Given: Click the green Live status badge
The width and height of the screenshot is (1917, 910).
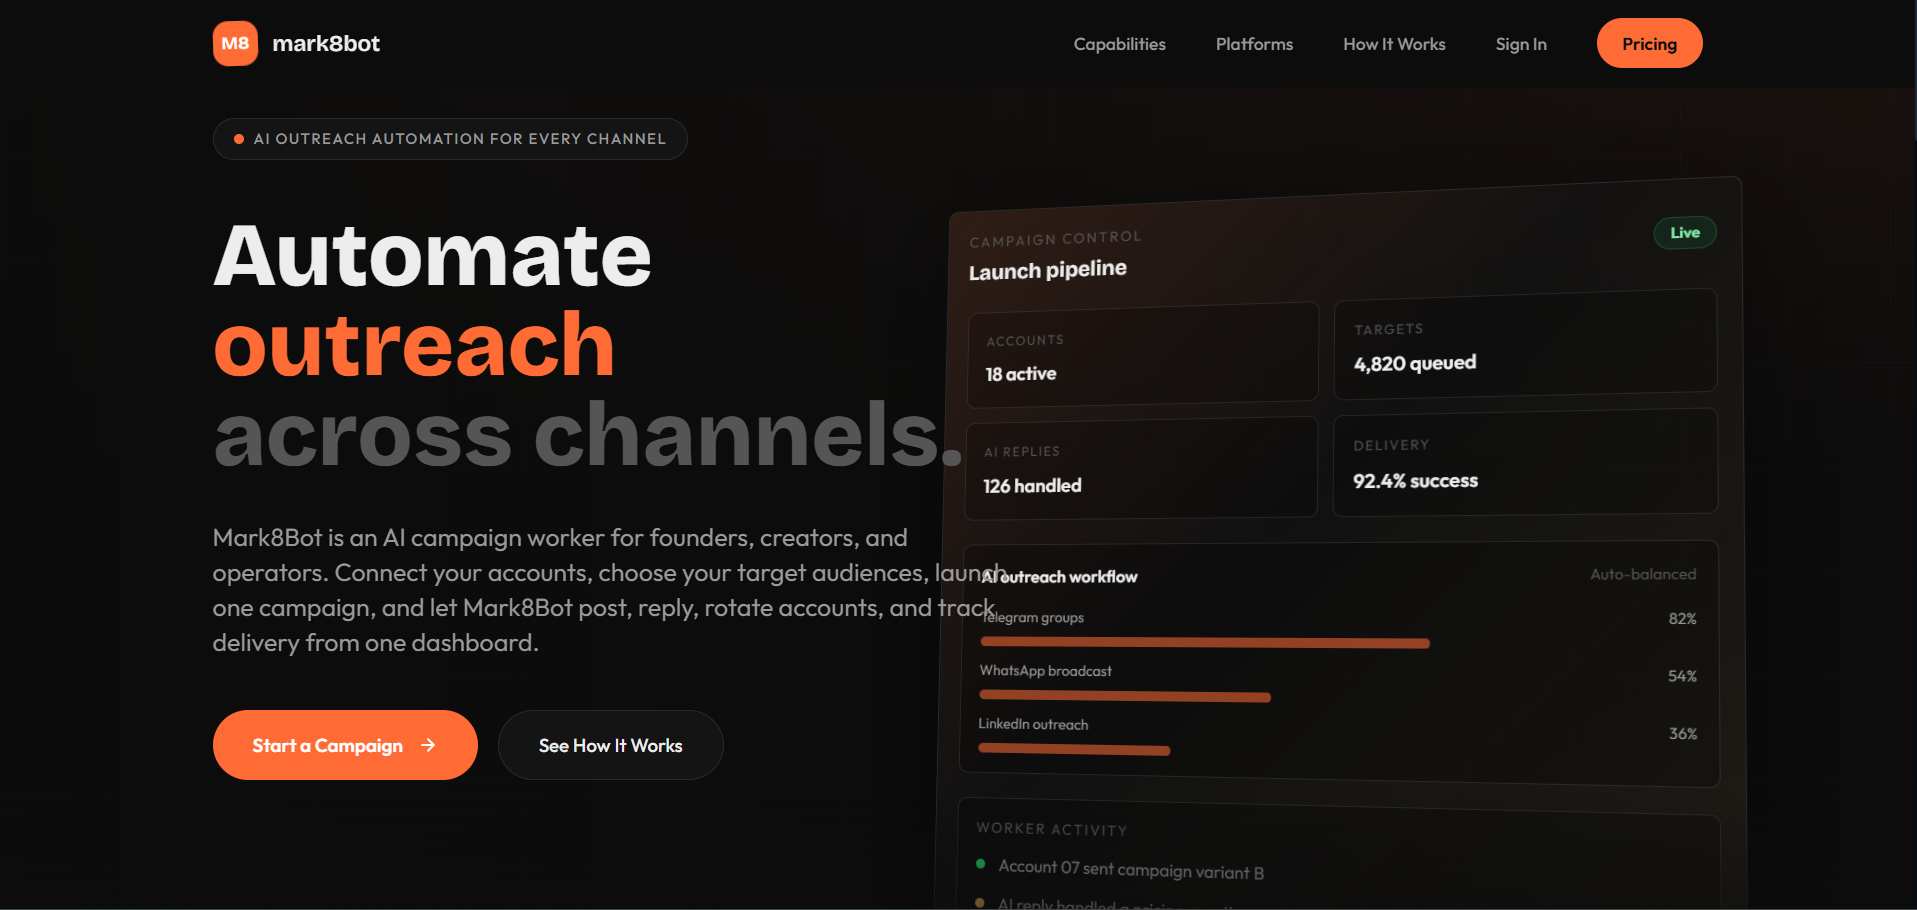Looking at the screenshot, I should pos(1685,232).
